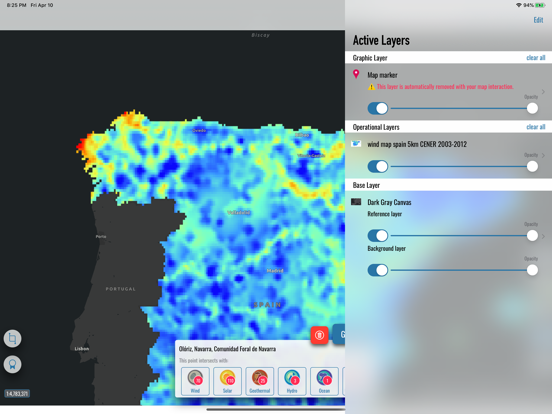Click the PORTUGAL country label
The width and height of the screenshot is (552, 414).
[120, 289]
